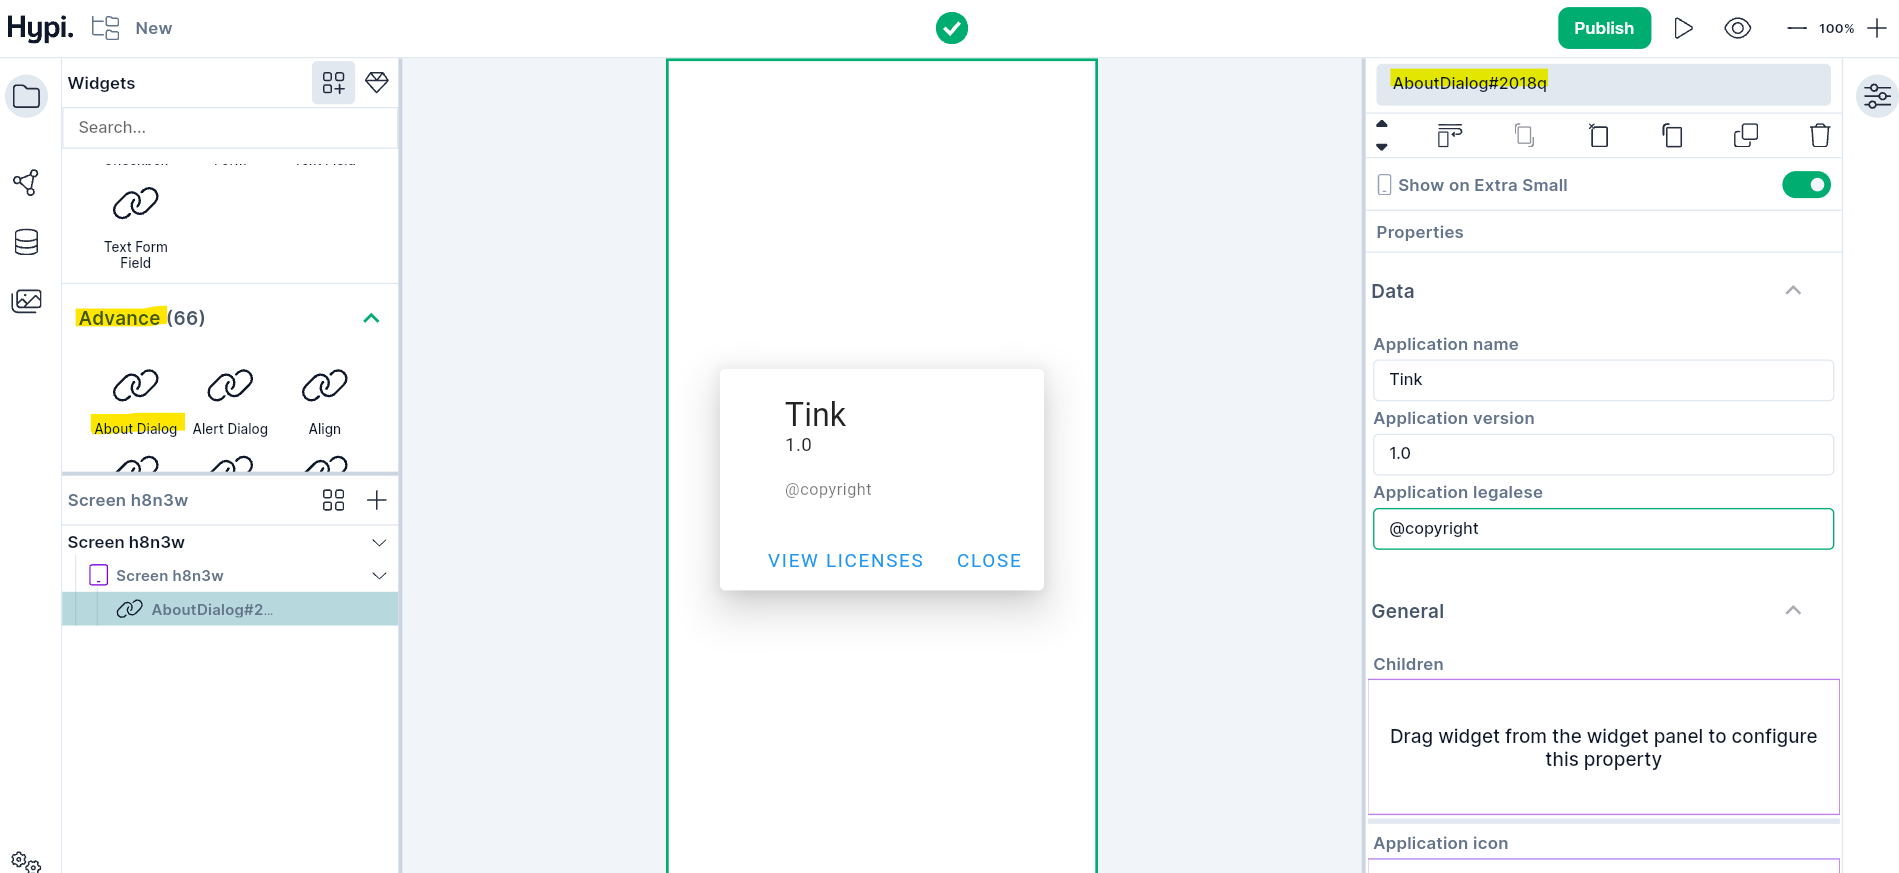Select AboutDialog item in screen tree
This screenshot has height=873, width=1899.
pos(212,609)
